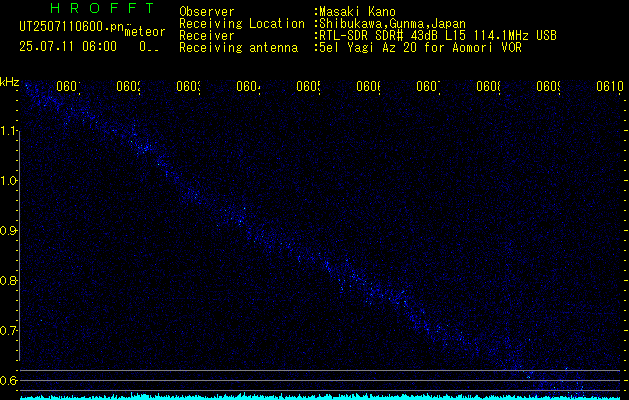Image resolution: width=629 pixels, height=400 pixels.
Task: Click the RTL-SDR receiver description line
Action: tap(438, 36)
